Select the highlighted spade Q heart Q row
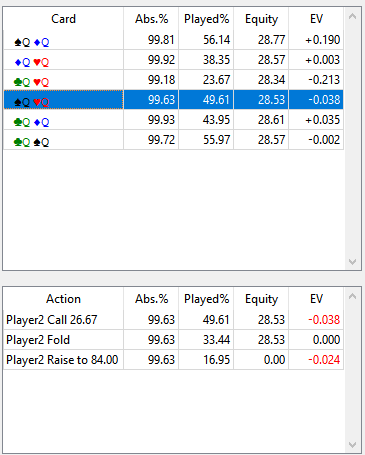The image size is (365, 455). (173, 100)
